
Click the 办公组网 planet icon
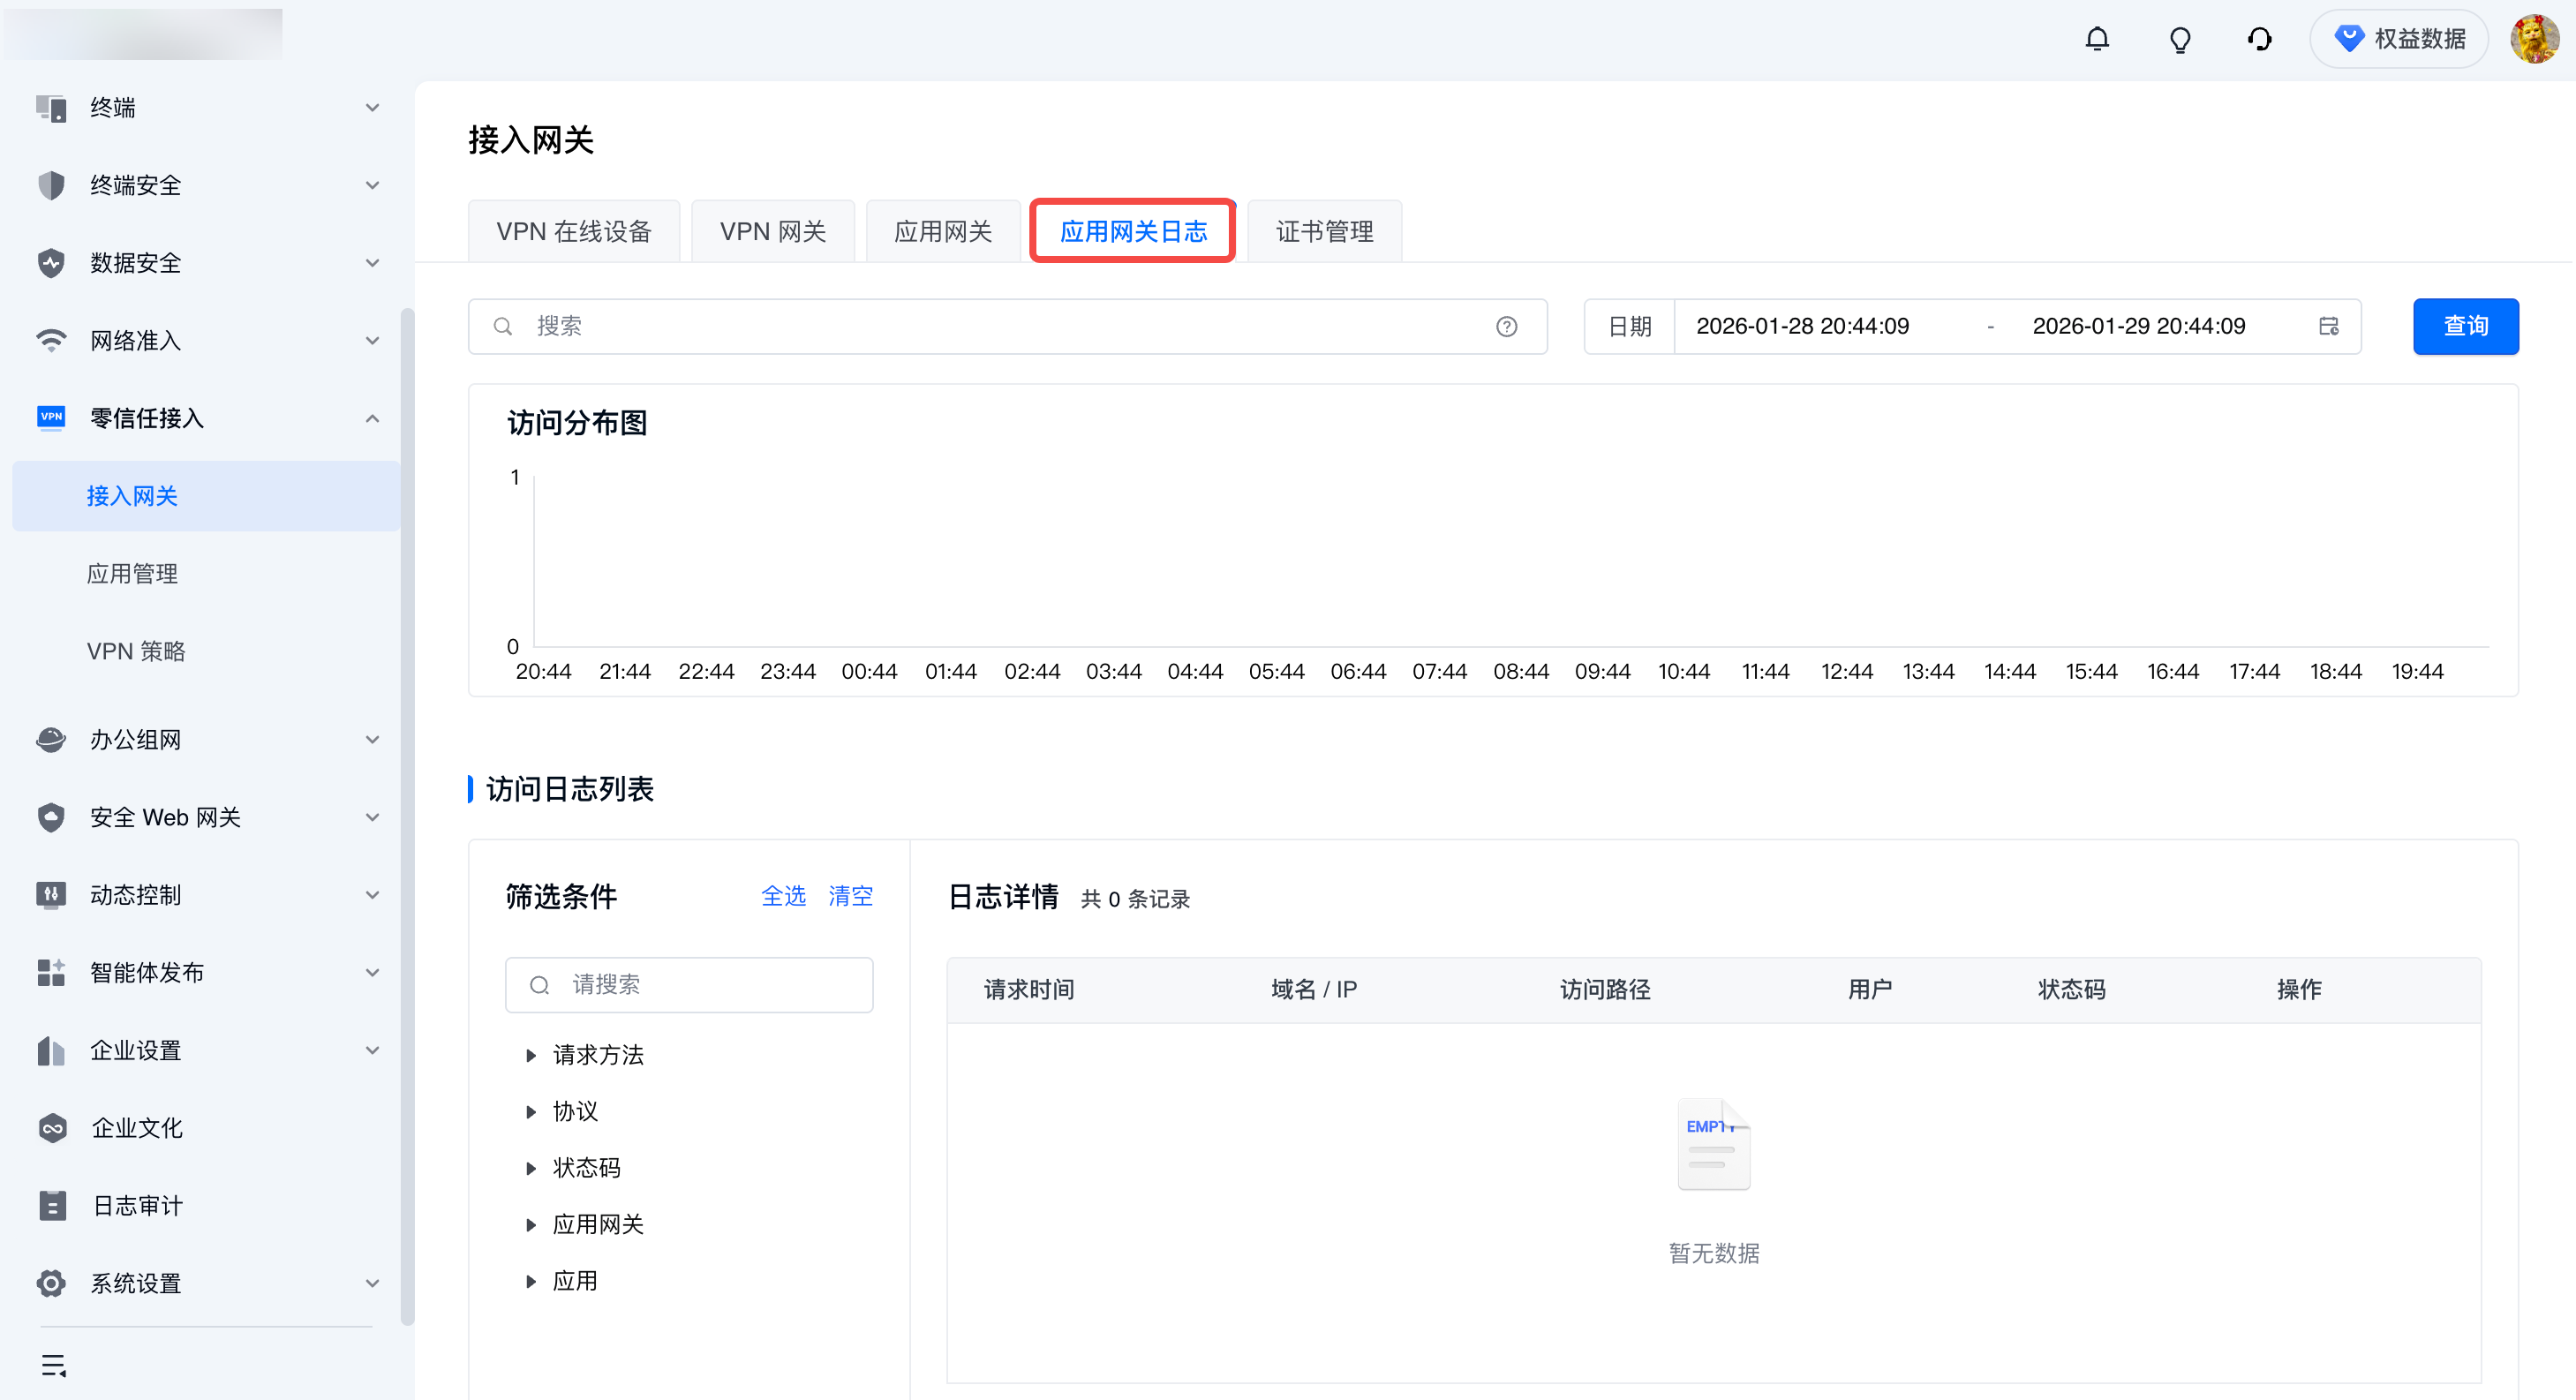click(51, 740)
